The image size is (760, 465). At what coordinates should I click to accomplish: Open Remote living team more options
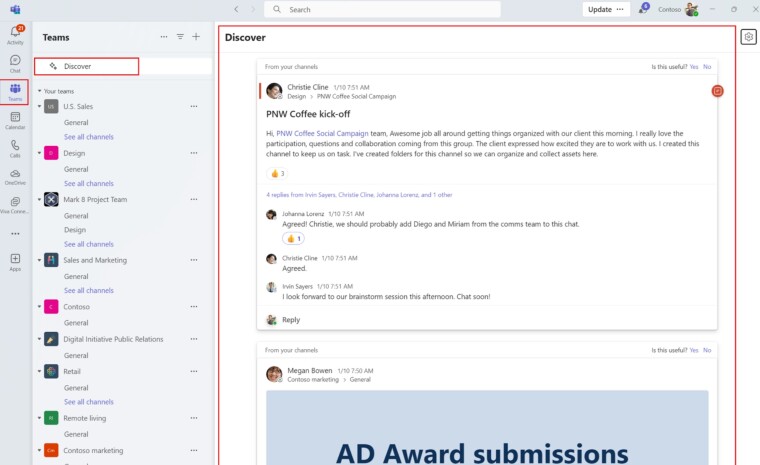coord(194,418)
